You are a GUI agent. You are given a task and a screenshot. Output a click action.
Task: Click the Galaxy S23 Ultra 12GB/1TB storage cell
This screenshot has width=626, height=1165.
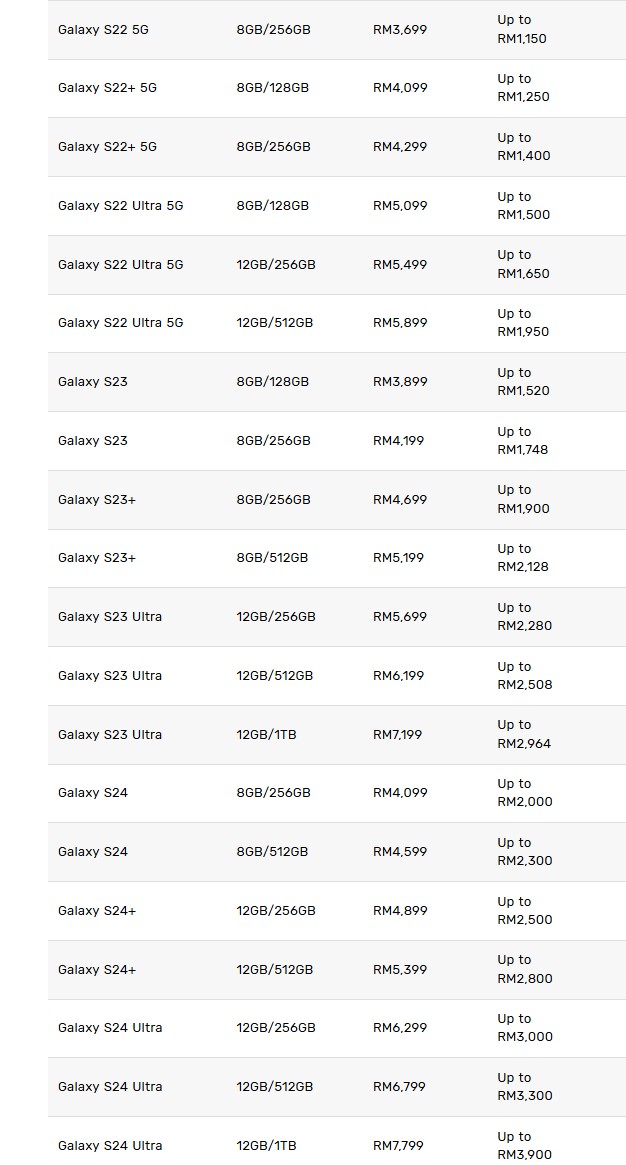coord(266,734)
